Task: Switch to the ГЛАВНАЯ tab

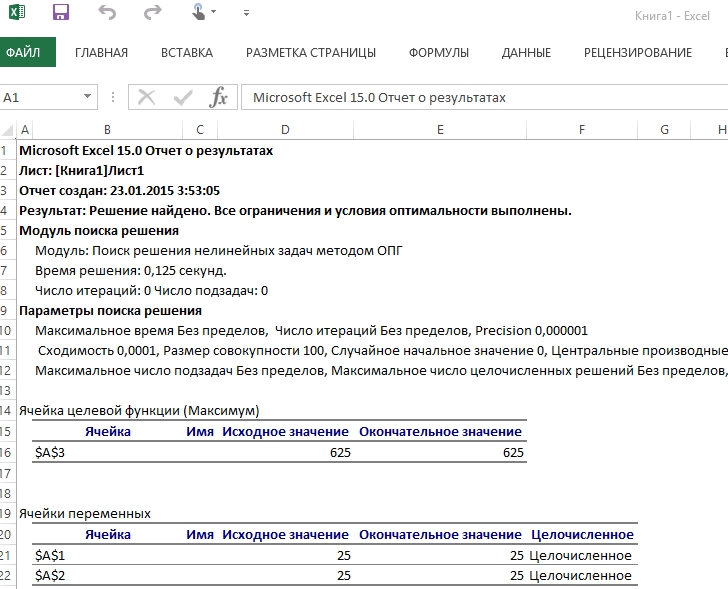Action: tap(101, 52)
